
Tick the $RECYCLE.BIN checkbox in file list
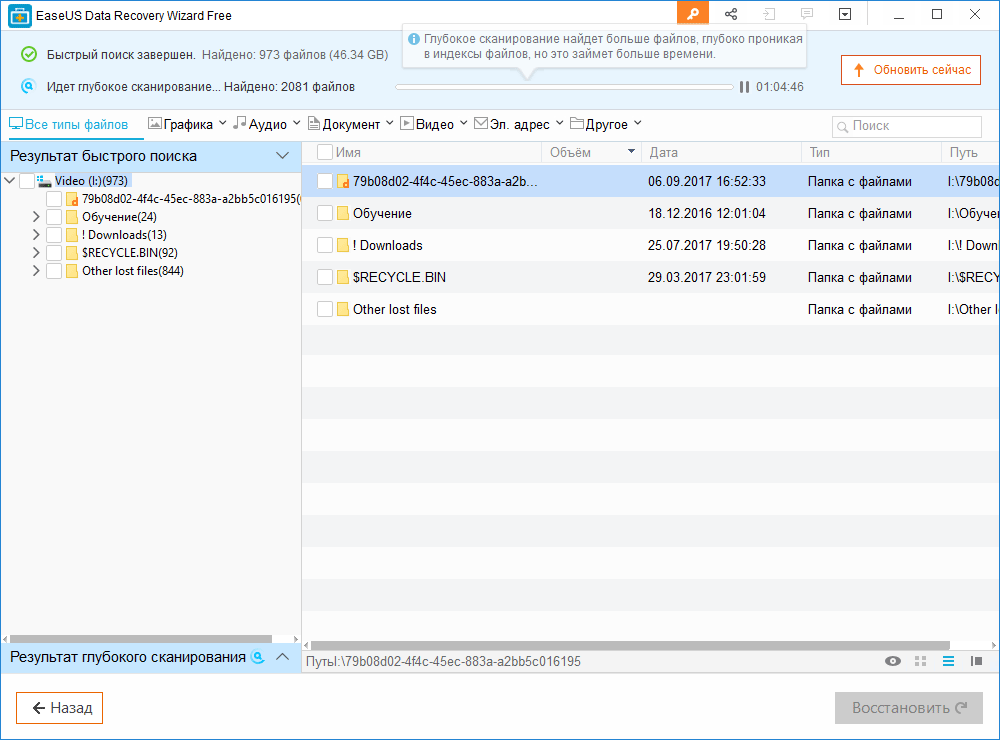325,277
